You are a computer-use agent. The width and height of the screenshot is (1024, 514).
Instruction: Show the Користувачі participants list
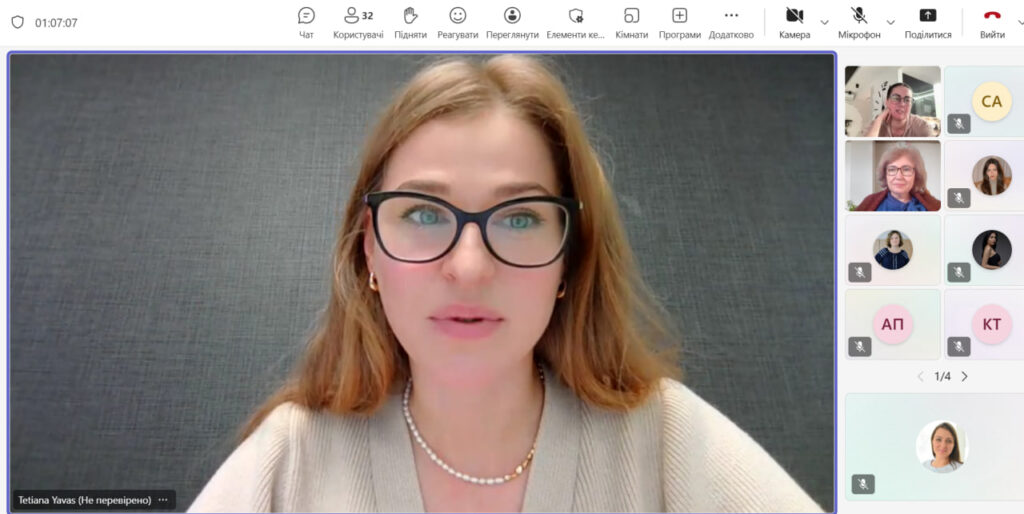(x=358, y=22)
